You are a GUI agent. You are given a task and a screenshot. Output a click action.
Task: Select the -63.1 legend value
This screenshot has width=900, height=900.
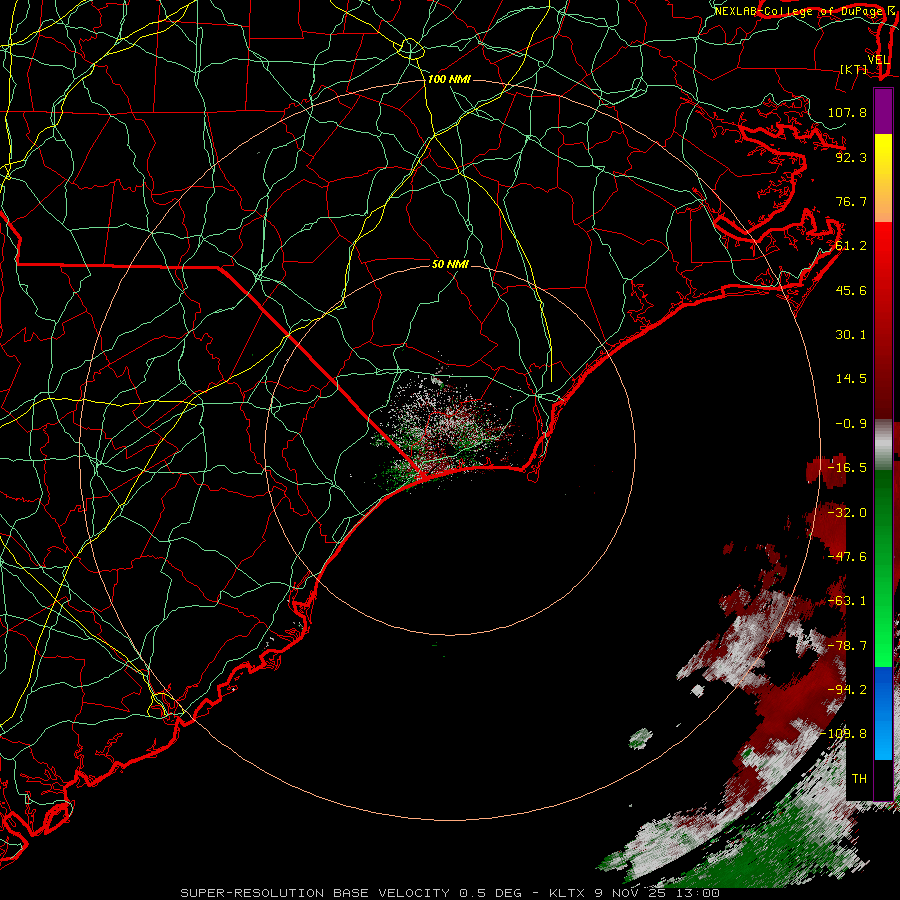[x=847, y=601]
